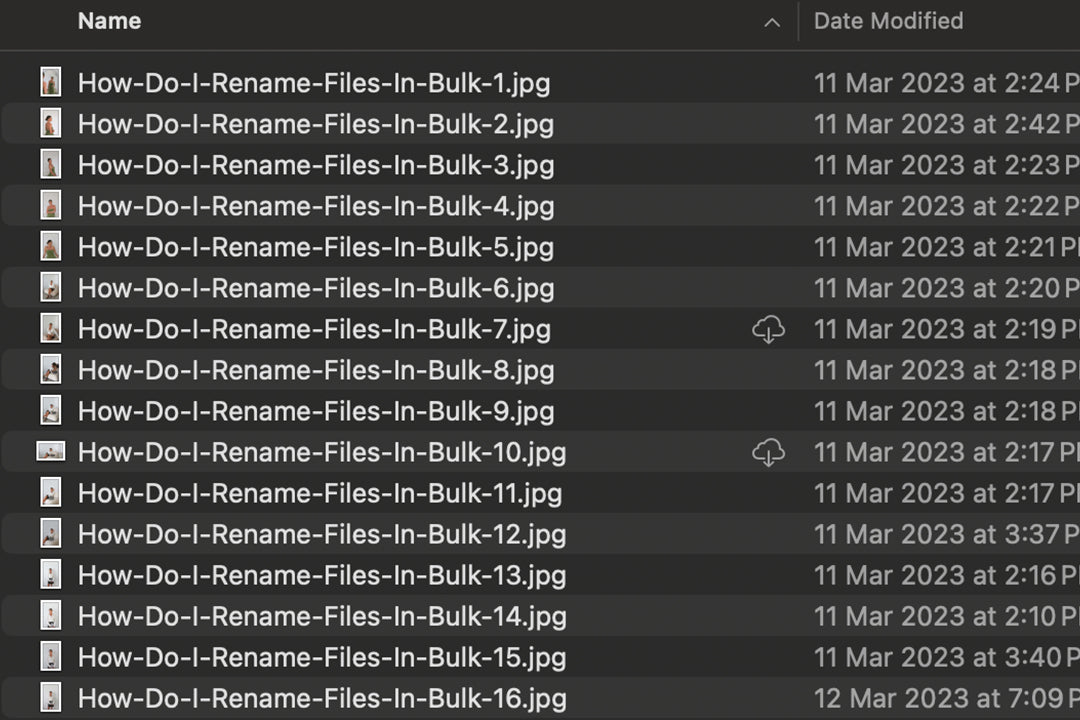Download Bulk-10.jpg using its iCloud download icon
Screen dimensions: 1080x720
tap(768, 452)
